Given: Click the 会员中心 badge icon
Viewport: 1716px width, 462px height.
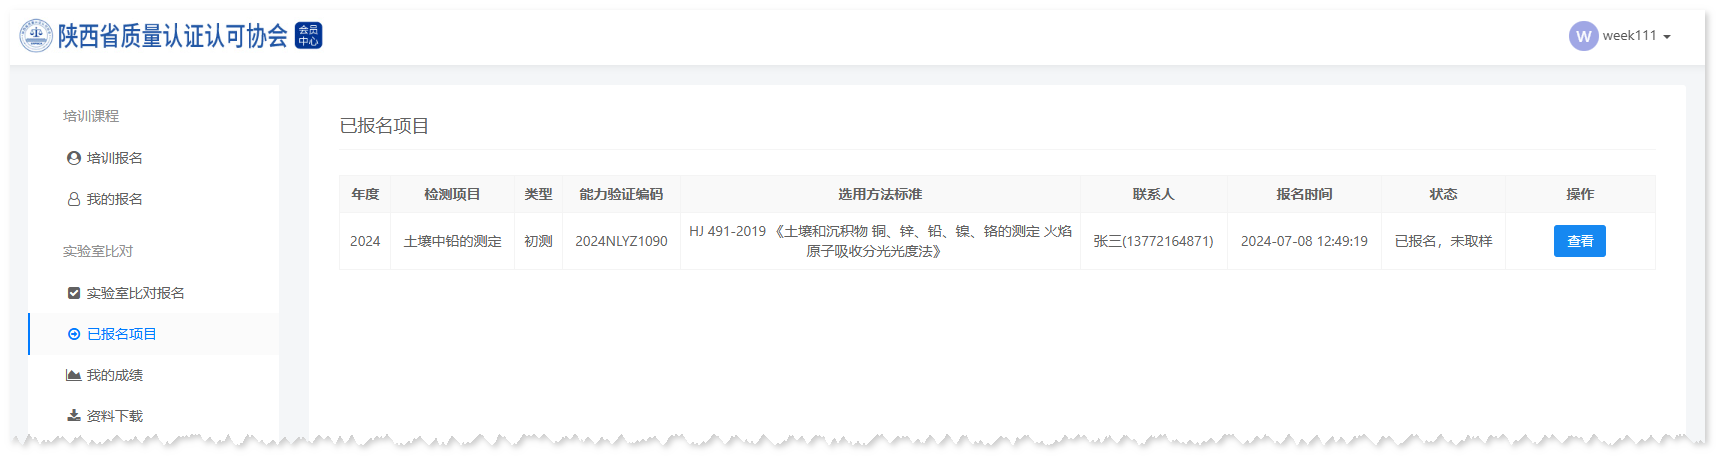Looking at the screenshot, I should (308, 36).
